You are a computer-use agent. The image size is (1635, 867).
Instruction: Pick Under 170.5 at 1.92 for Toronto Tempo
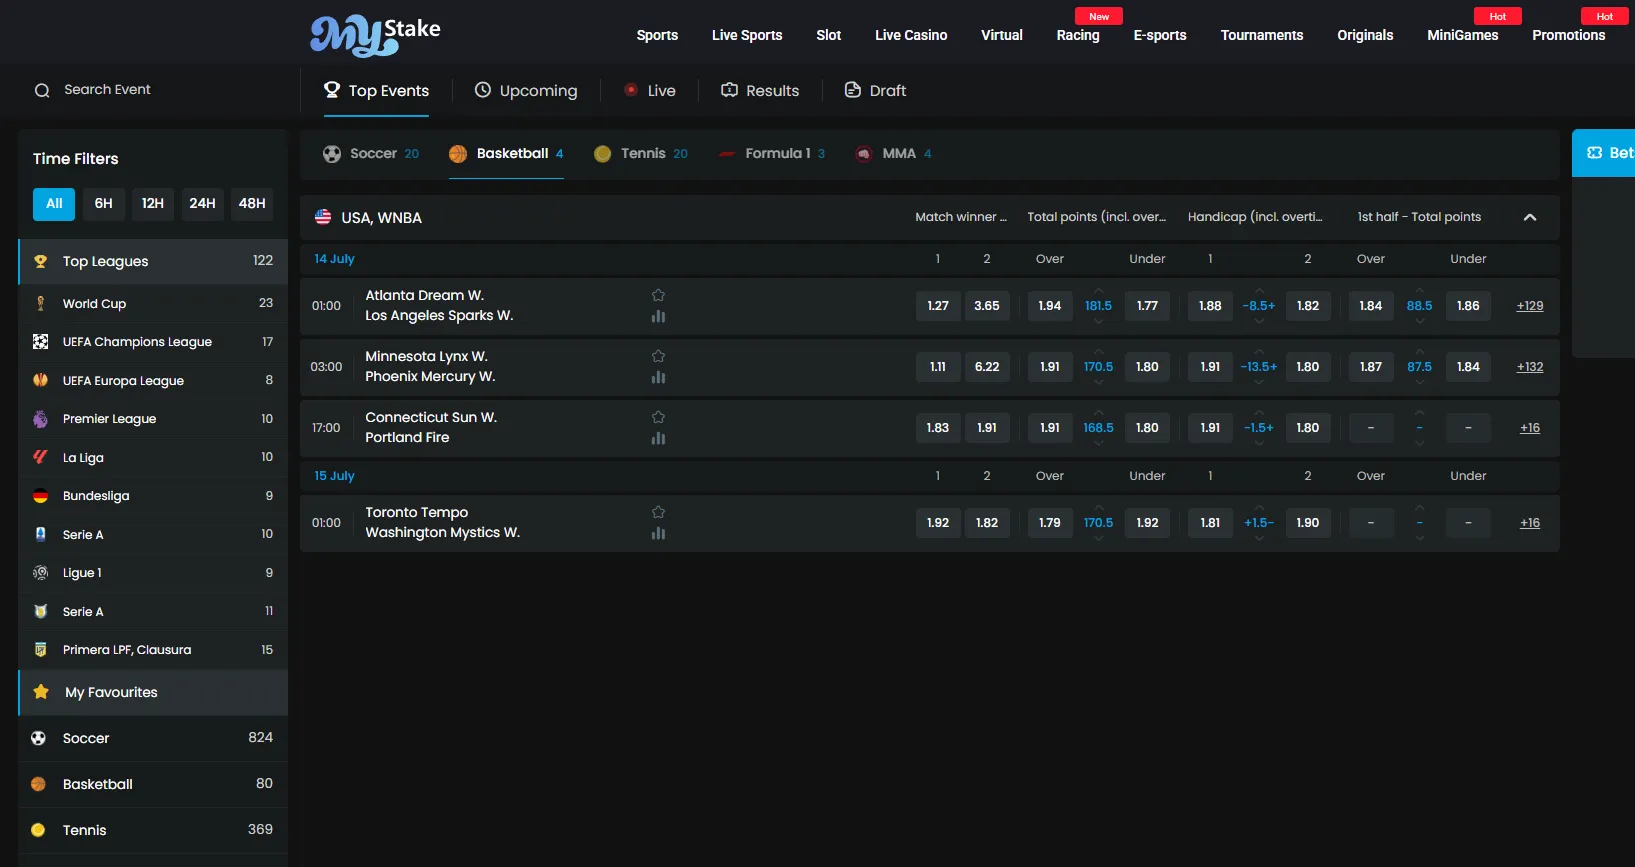click(1147, 523)
